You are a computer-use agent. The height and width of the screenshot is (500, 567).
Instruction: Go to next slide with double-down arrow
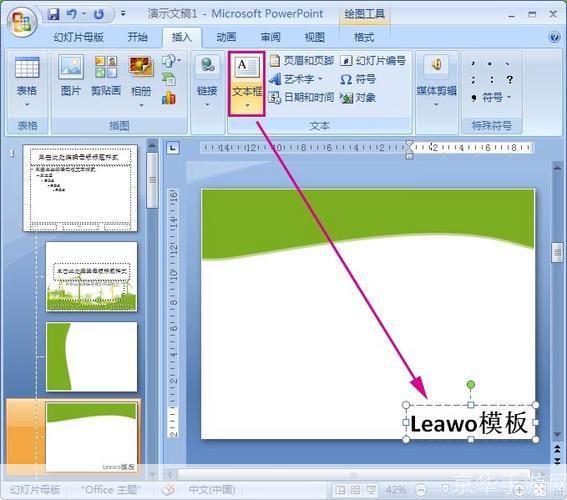click(x=557, y=461)
